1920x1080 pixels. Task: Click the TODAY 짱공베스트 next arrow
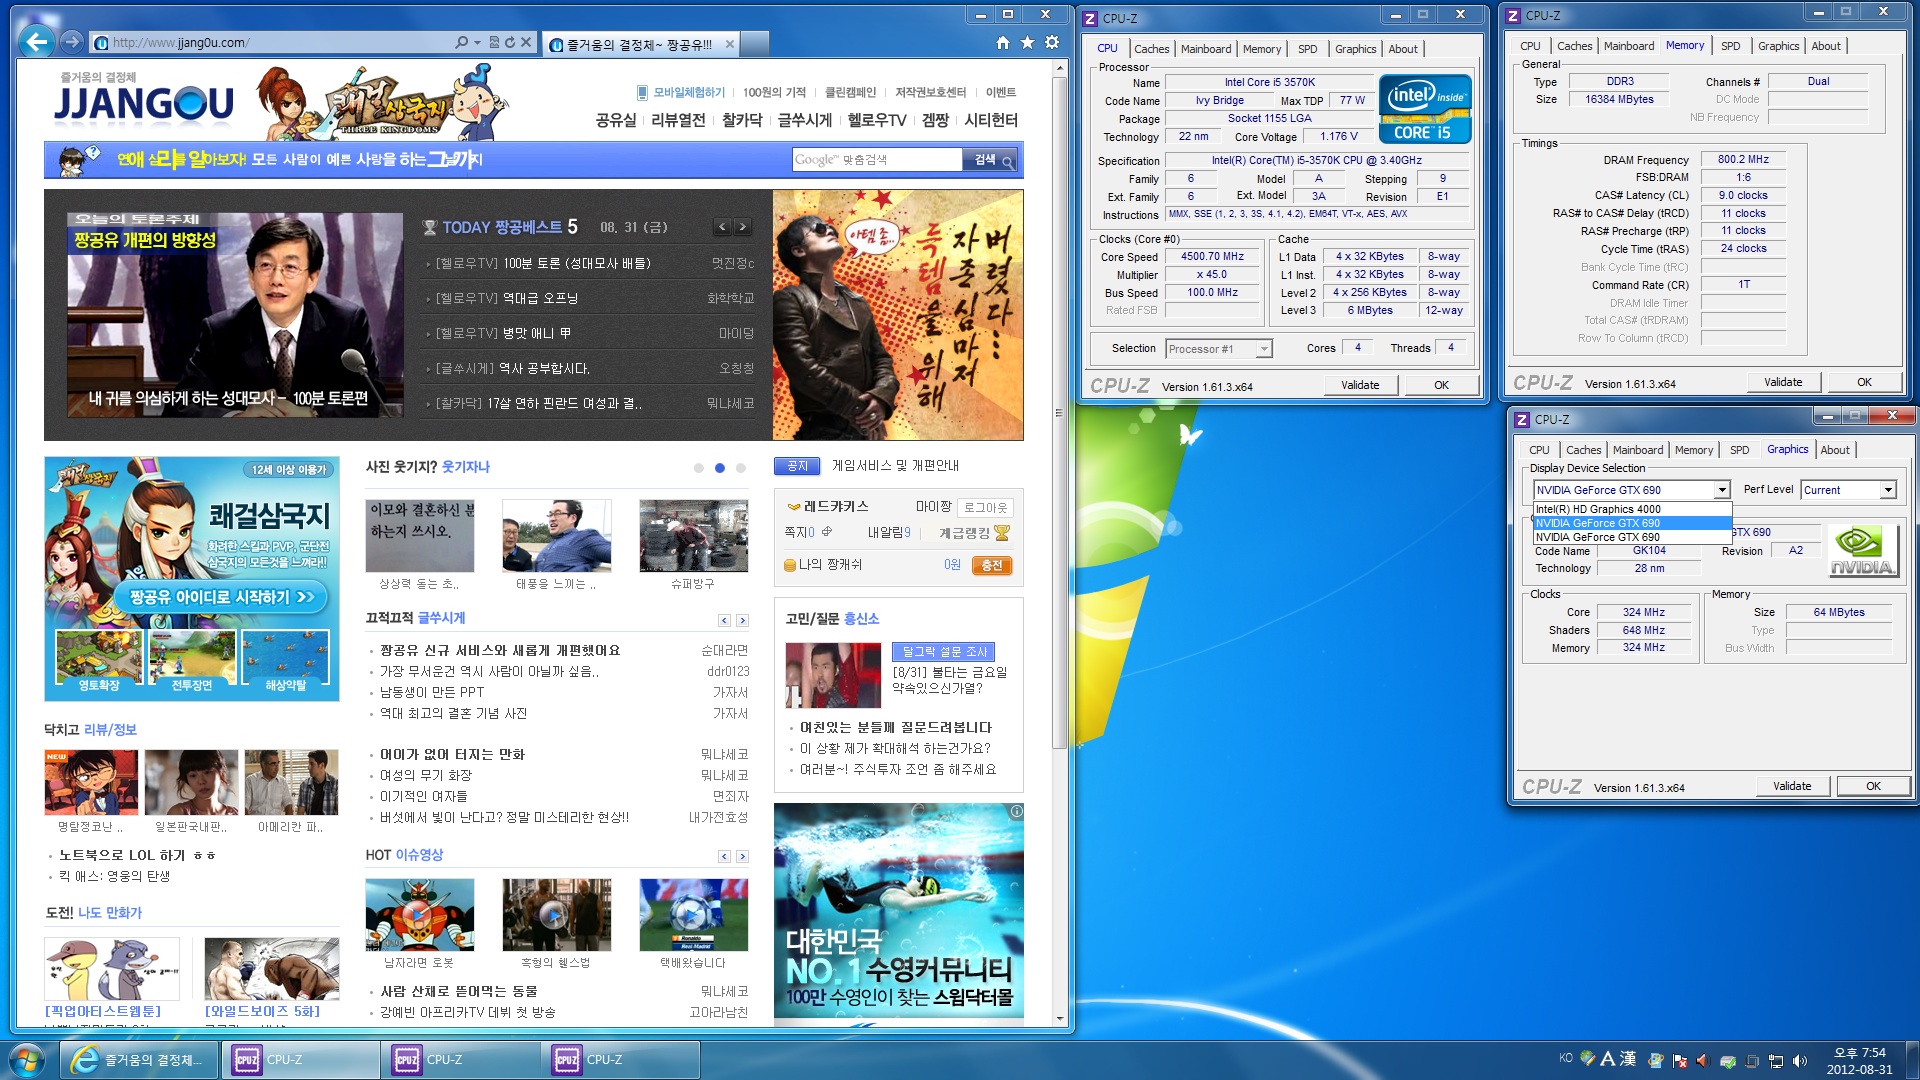[742, 227]
